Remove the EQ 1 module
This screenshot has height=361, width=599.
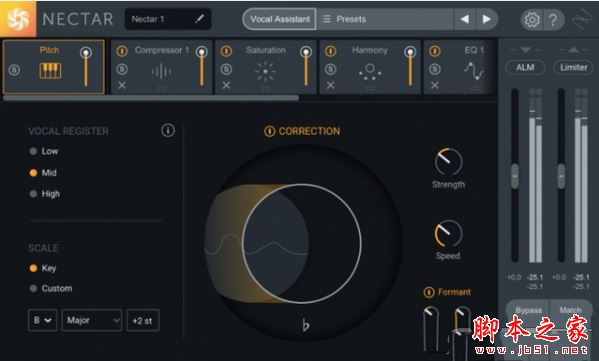coord(435,85)
